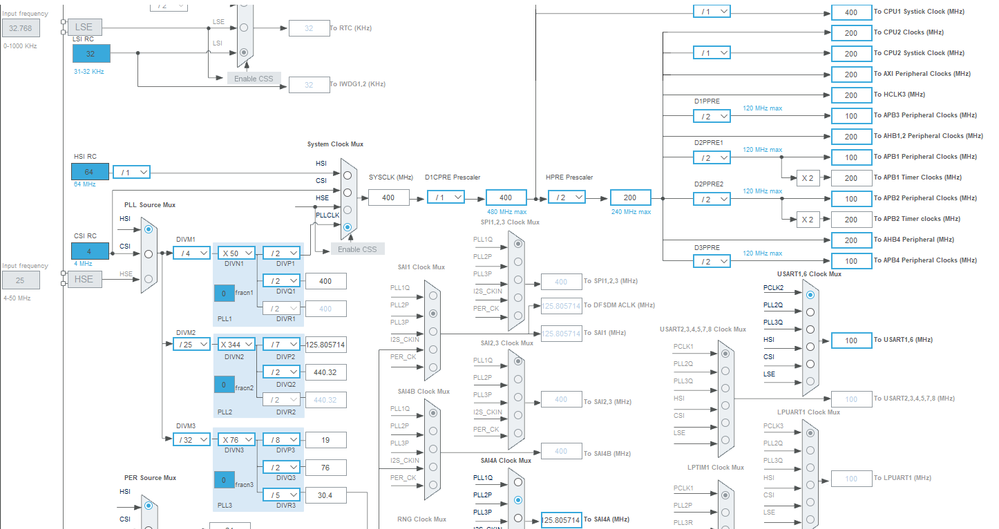
Task: Select HSE source on PLL Source Mux
Action: click(148, 279)
